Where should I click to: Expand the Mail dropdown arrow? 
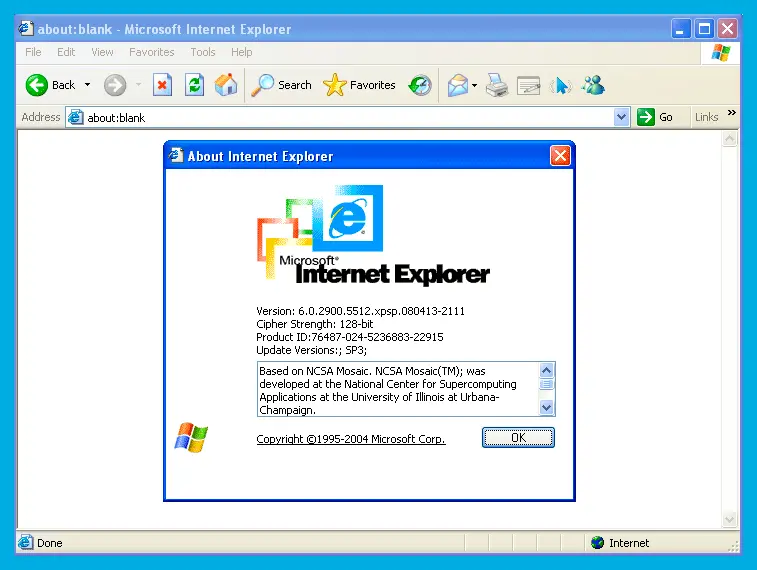(x=475, y=85)
